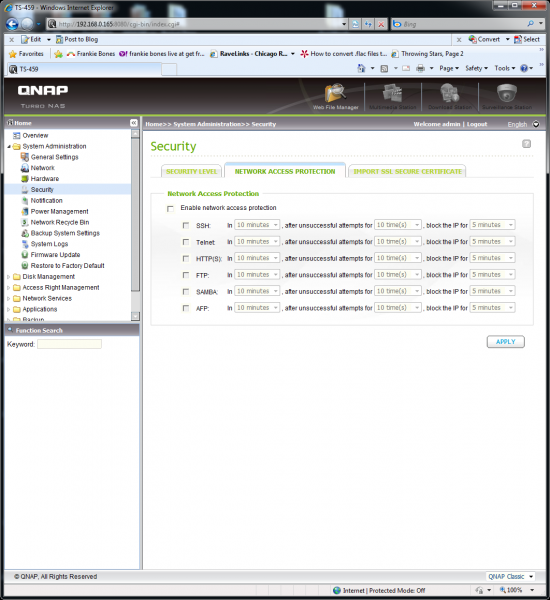The image size is (550, 600).
Task: Open the Multimedia Station icon
Action: pos(392,97)
